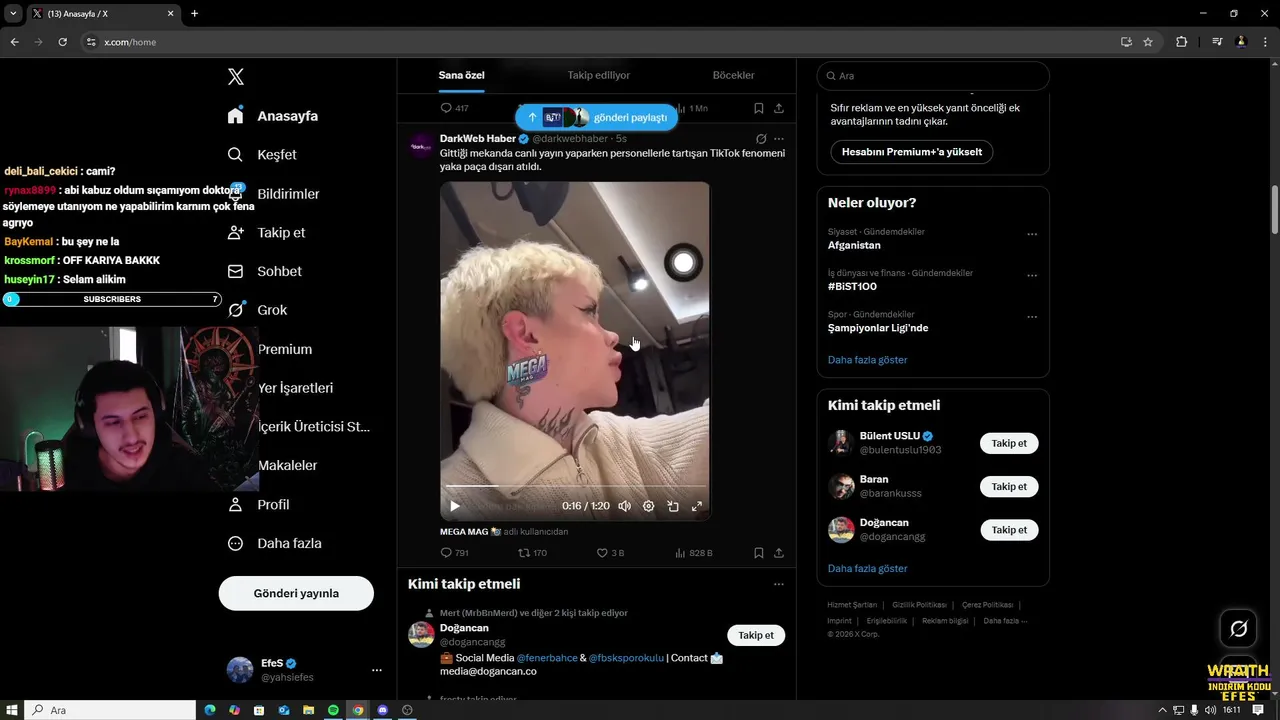Click Daha fazla göster under suggestions
This screenshot has height=720, width=1280.
[x=867, y=569]
